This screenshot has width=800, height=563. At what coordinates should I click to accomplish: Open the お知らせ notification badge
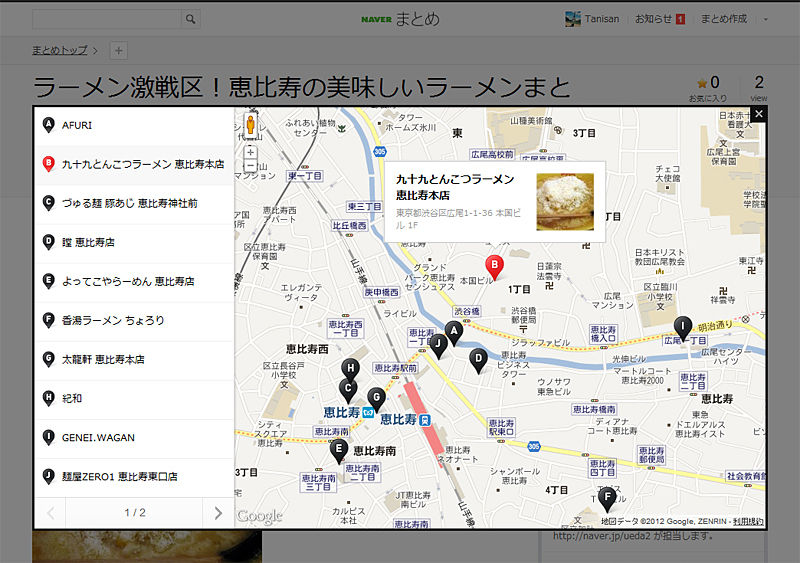pos(680,19)
